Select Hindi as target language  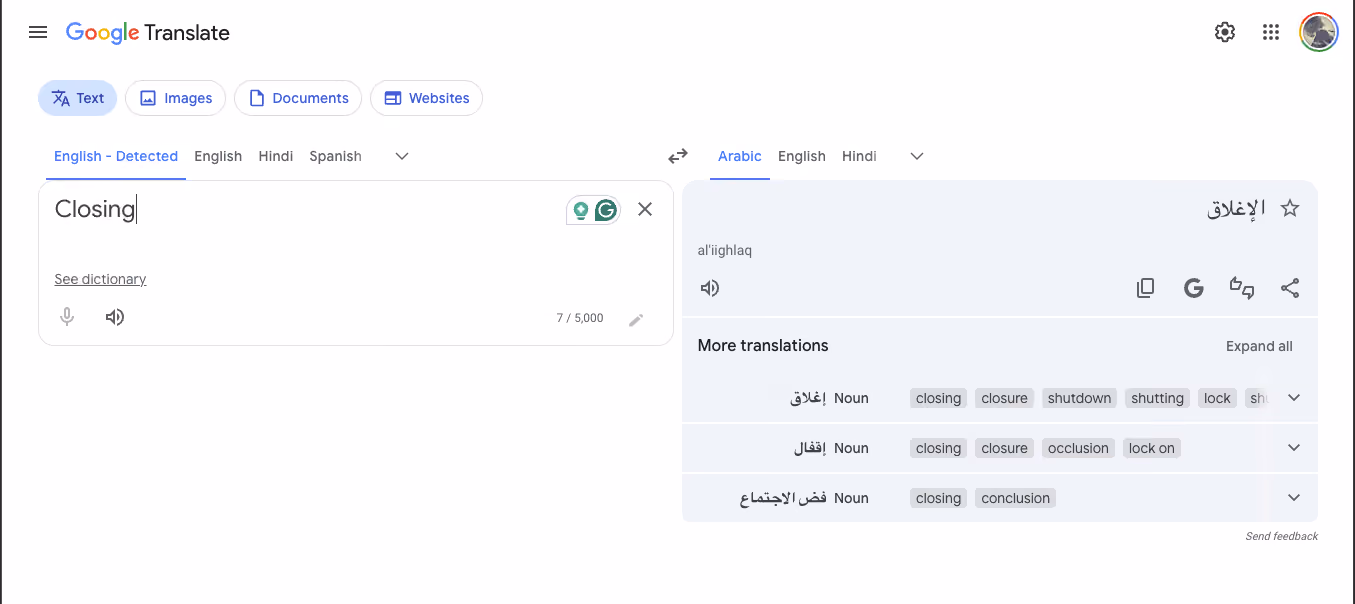point(859,156)
